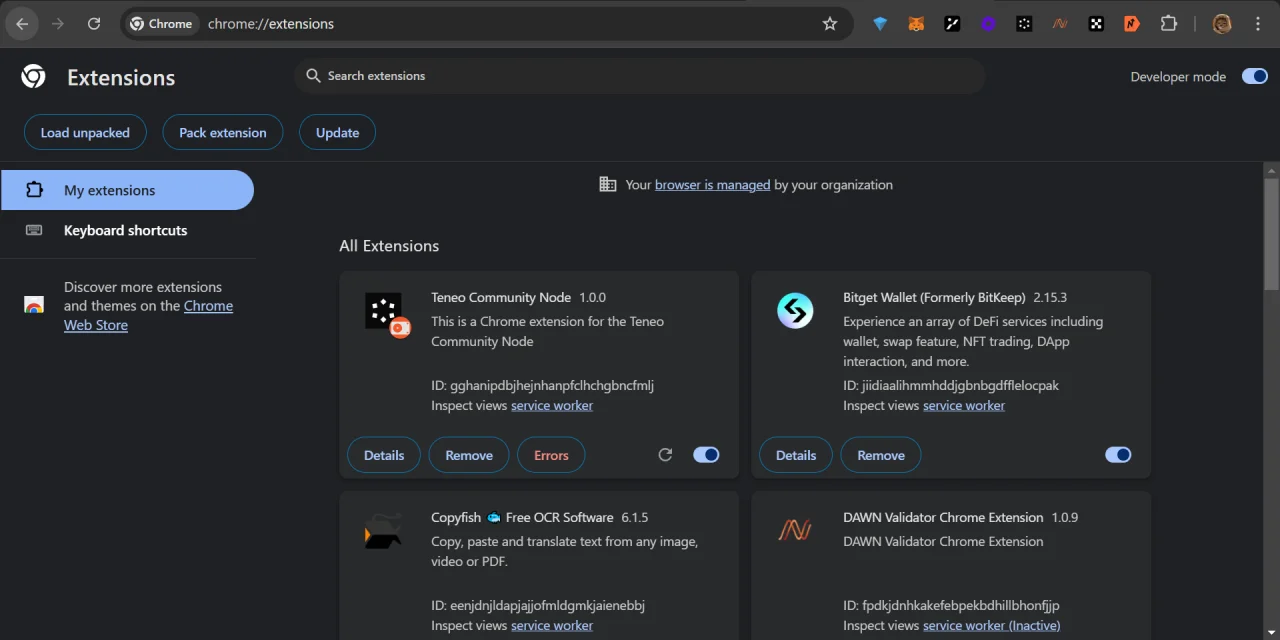Go back to the previous page
1280x640 pixels.
point(22,24)
